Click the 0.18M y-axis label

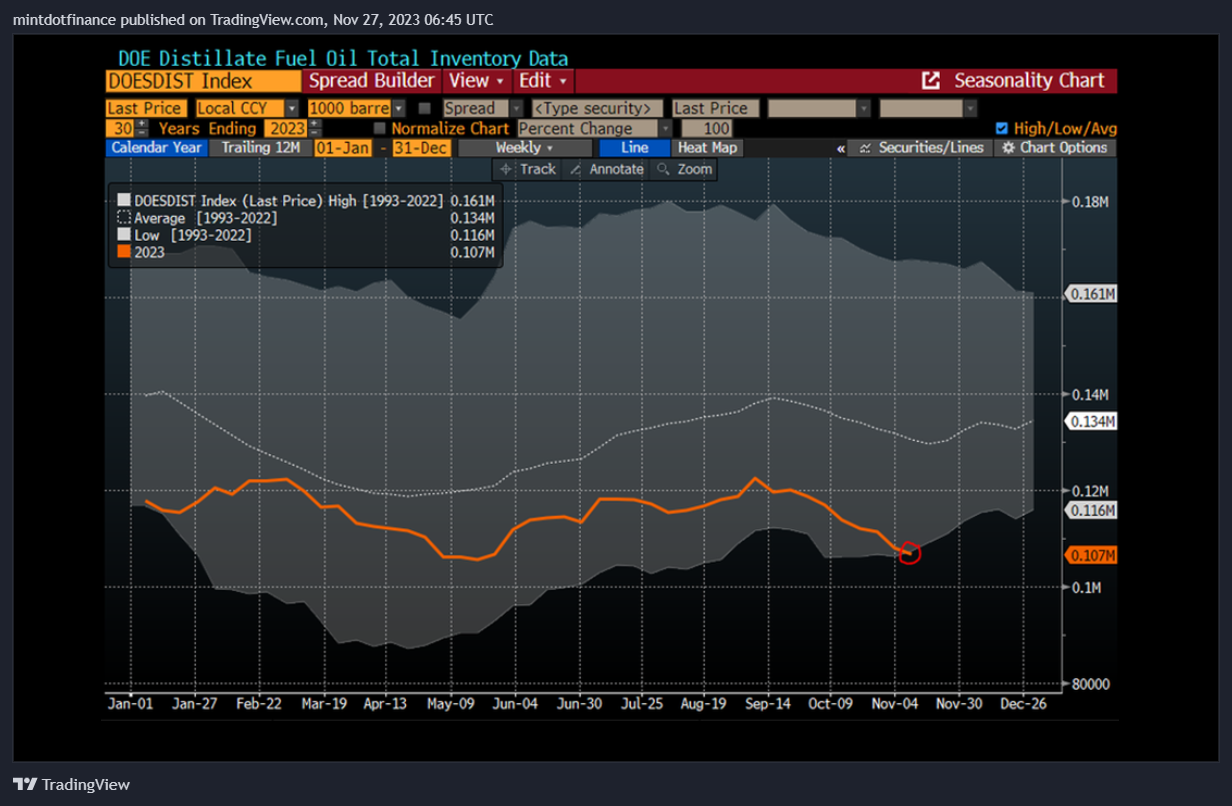point(1091,201)
